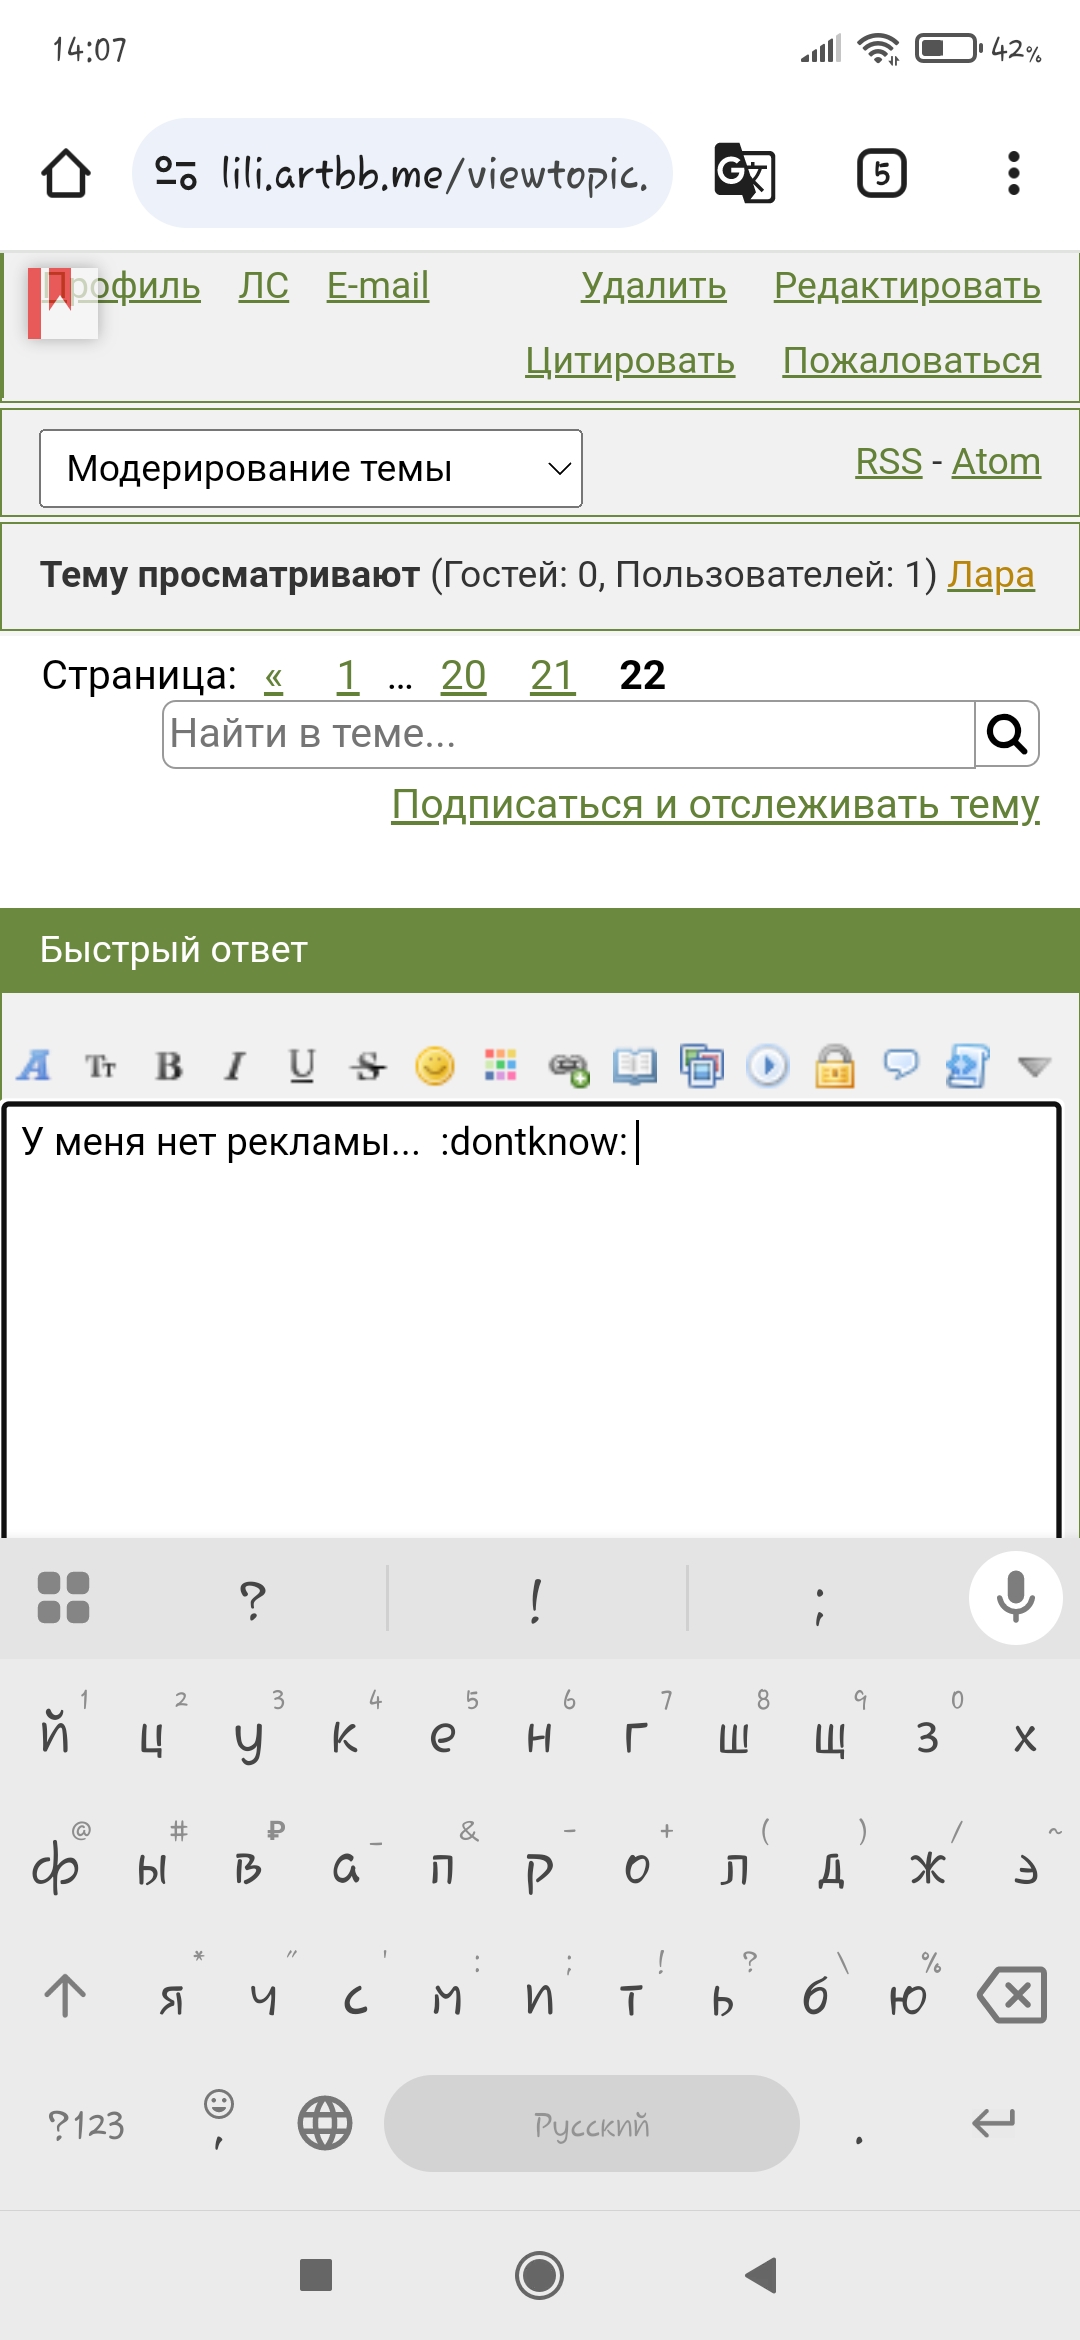Open the RSS feed link
Screen dimensions: 1080x2340
889,462
